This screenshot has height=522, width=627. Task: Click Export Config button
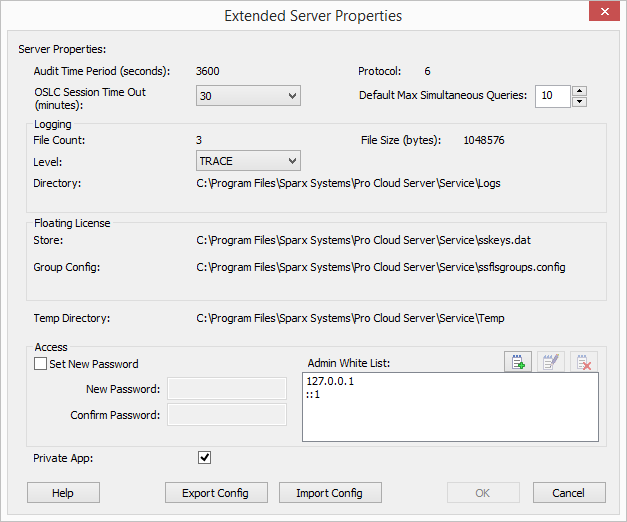point(216,492)
